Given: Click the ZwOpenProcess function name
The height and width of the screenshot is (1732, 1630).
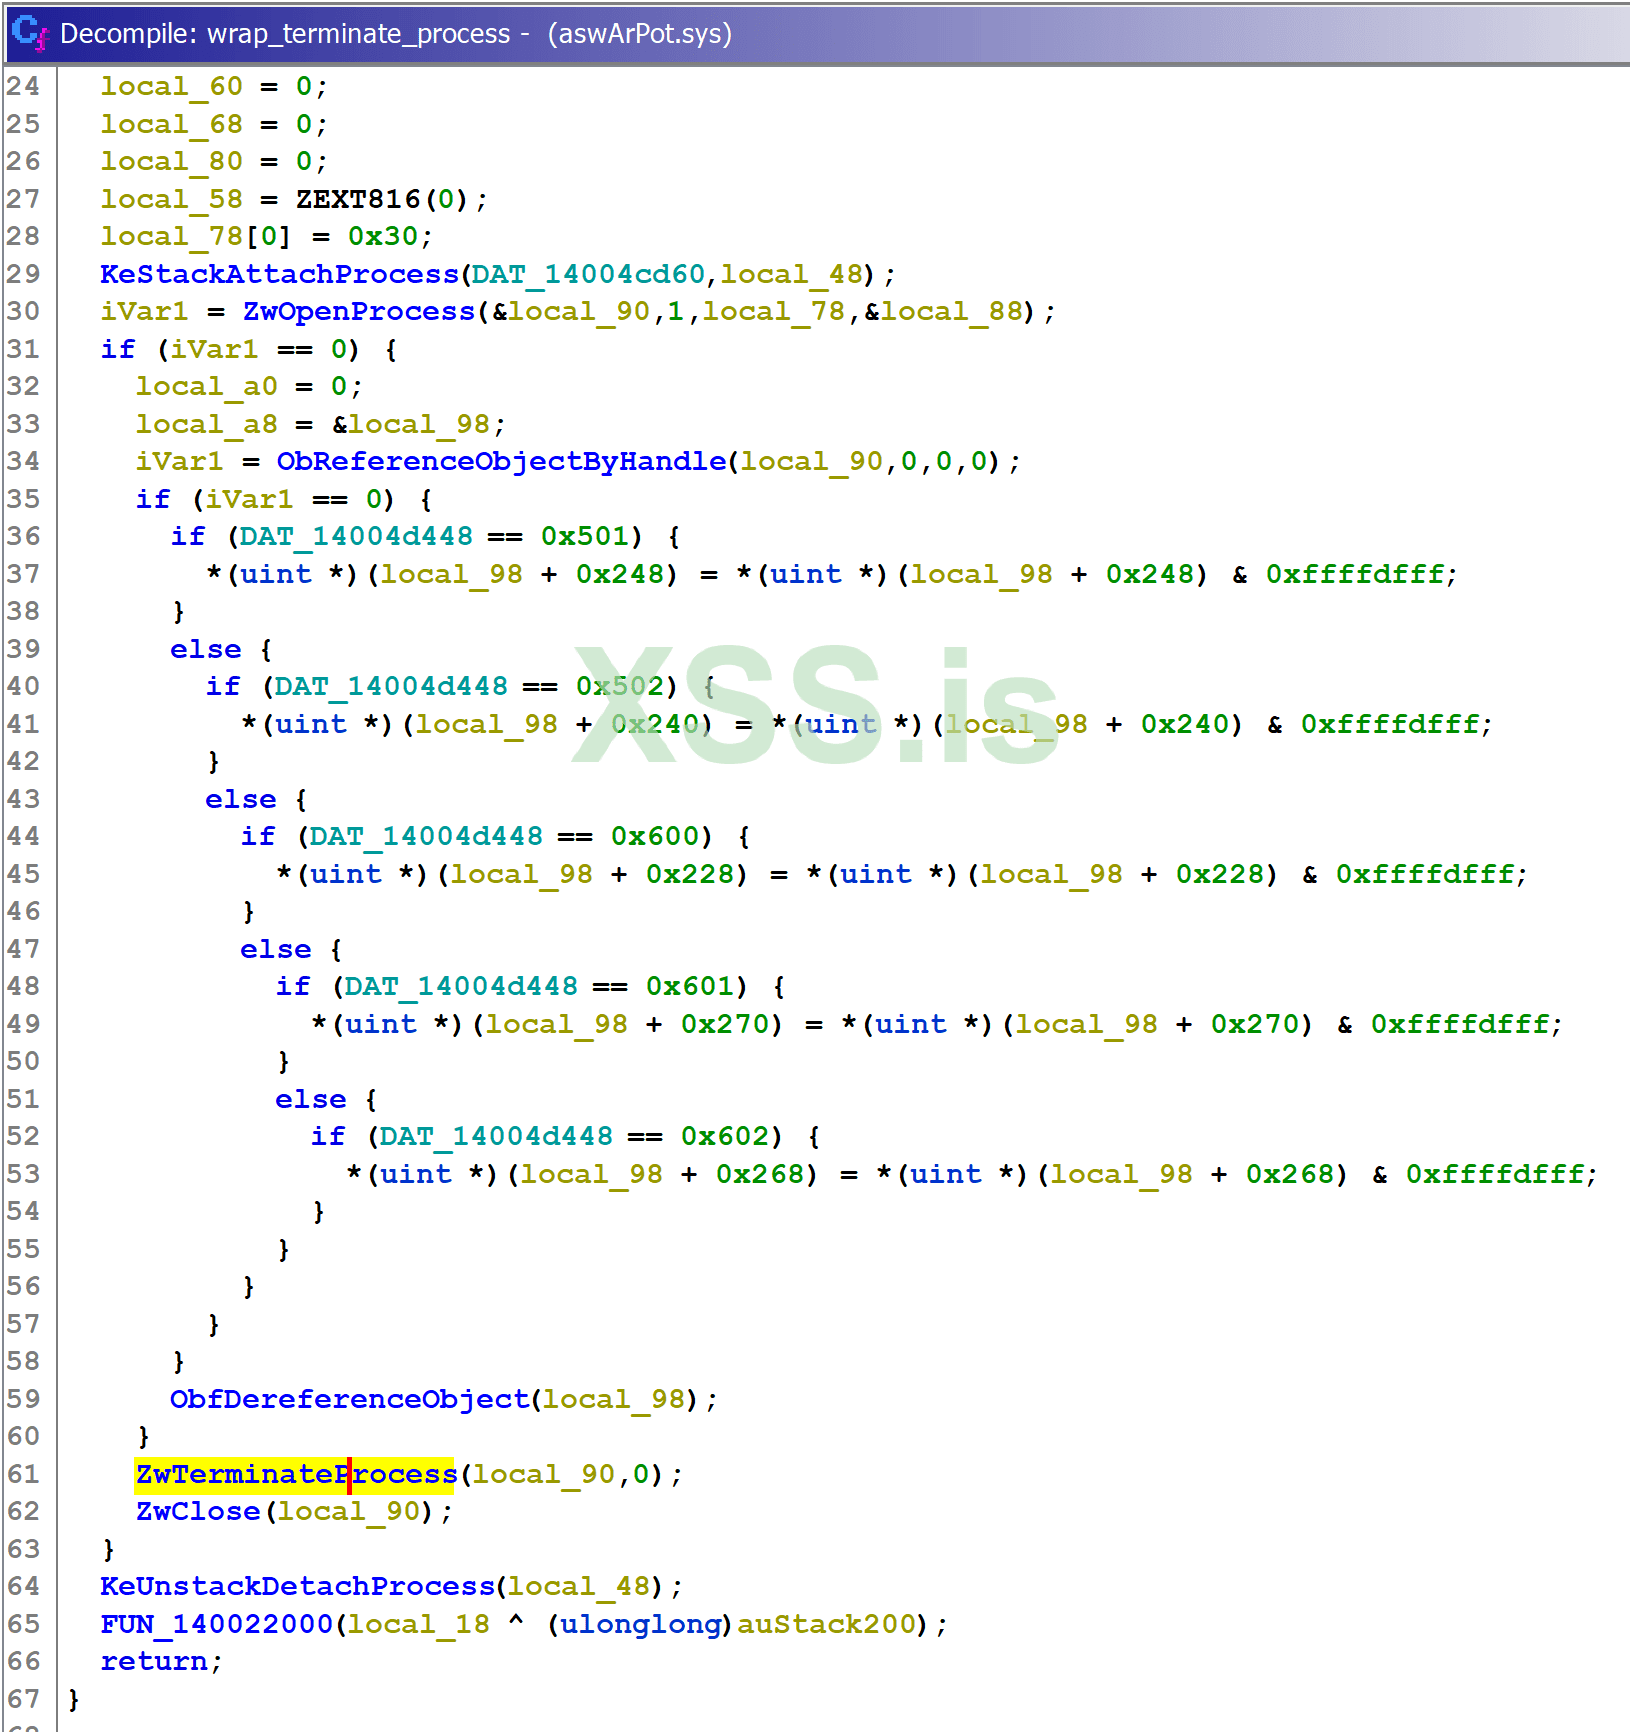Looking at the screenshot, I should pos(359,312).
